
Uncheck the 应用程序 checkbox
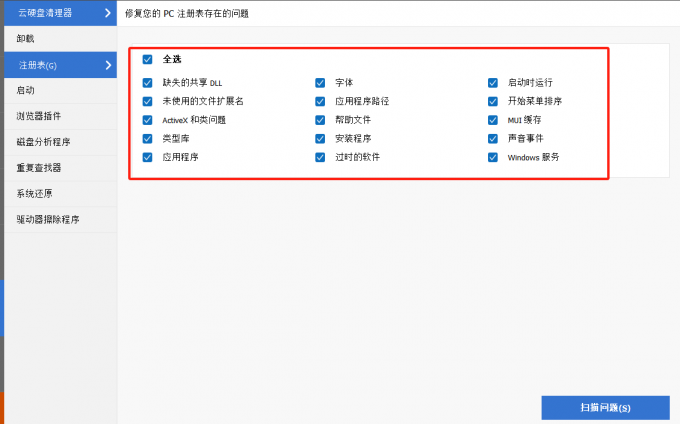(147, 157)
